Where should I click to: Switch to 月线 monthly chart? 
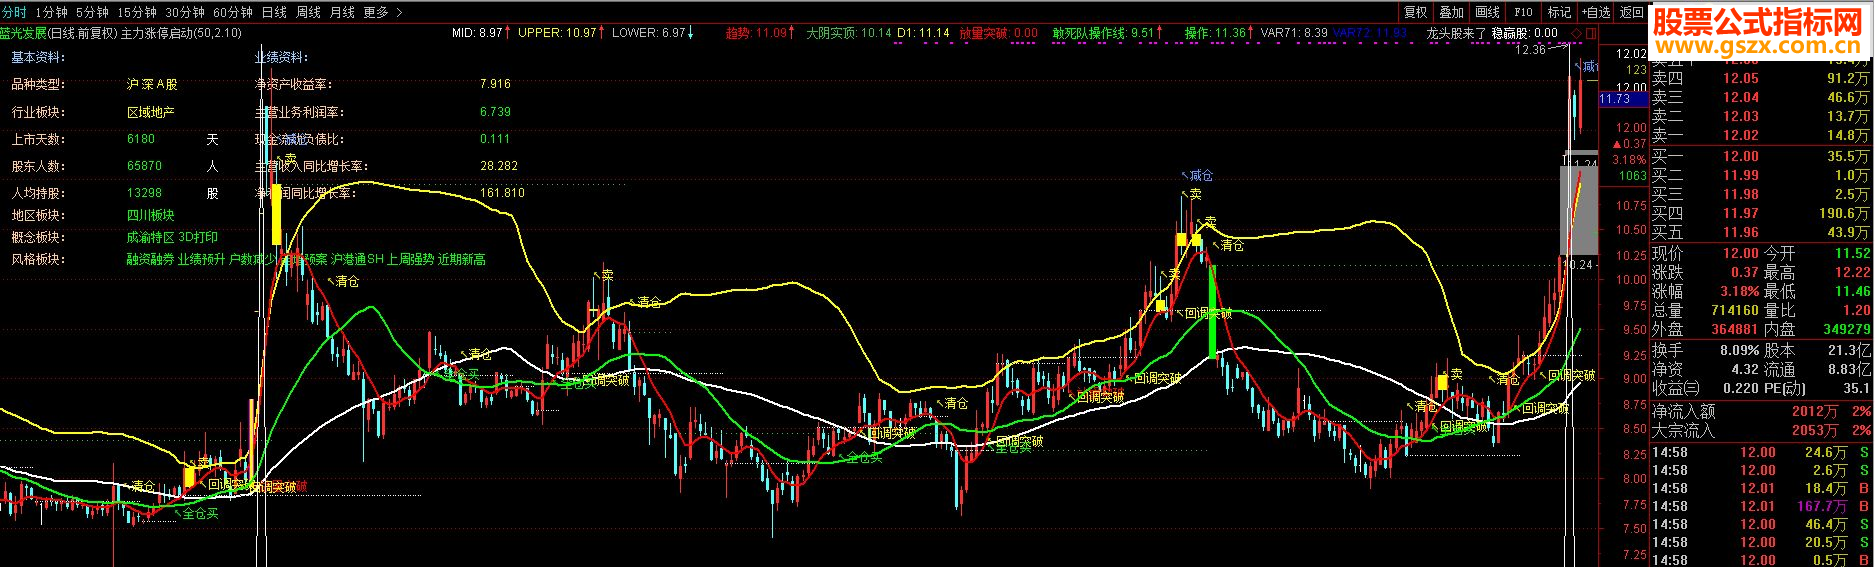[x=342, y=12]
